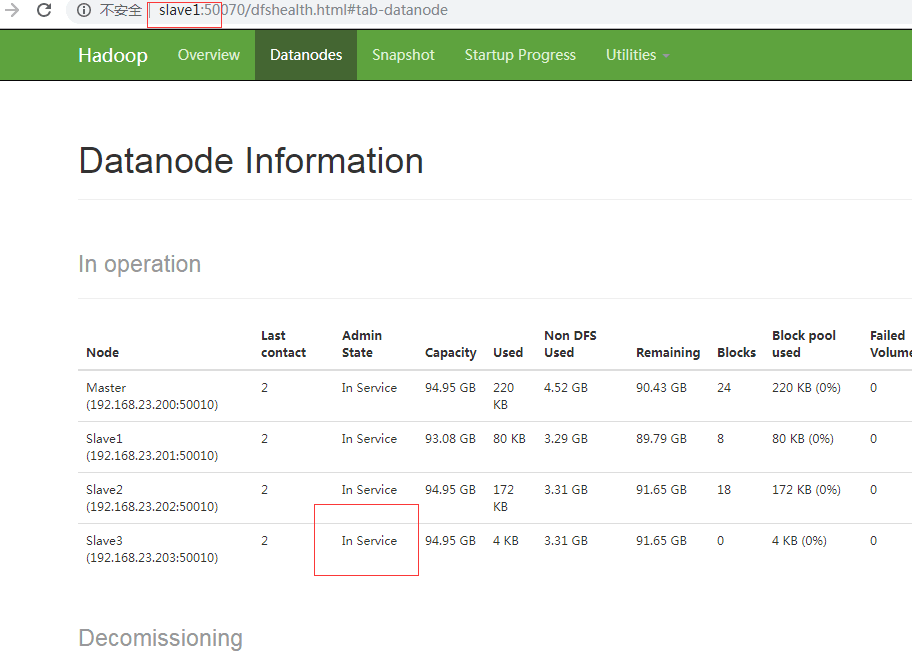Image resolution: width=912 pixels, height=666 pixels.
Task: Click the Master (192.168.23.200:50010) node cell
Action: click(x=152, y=396)
